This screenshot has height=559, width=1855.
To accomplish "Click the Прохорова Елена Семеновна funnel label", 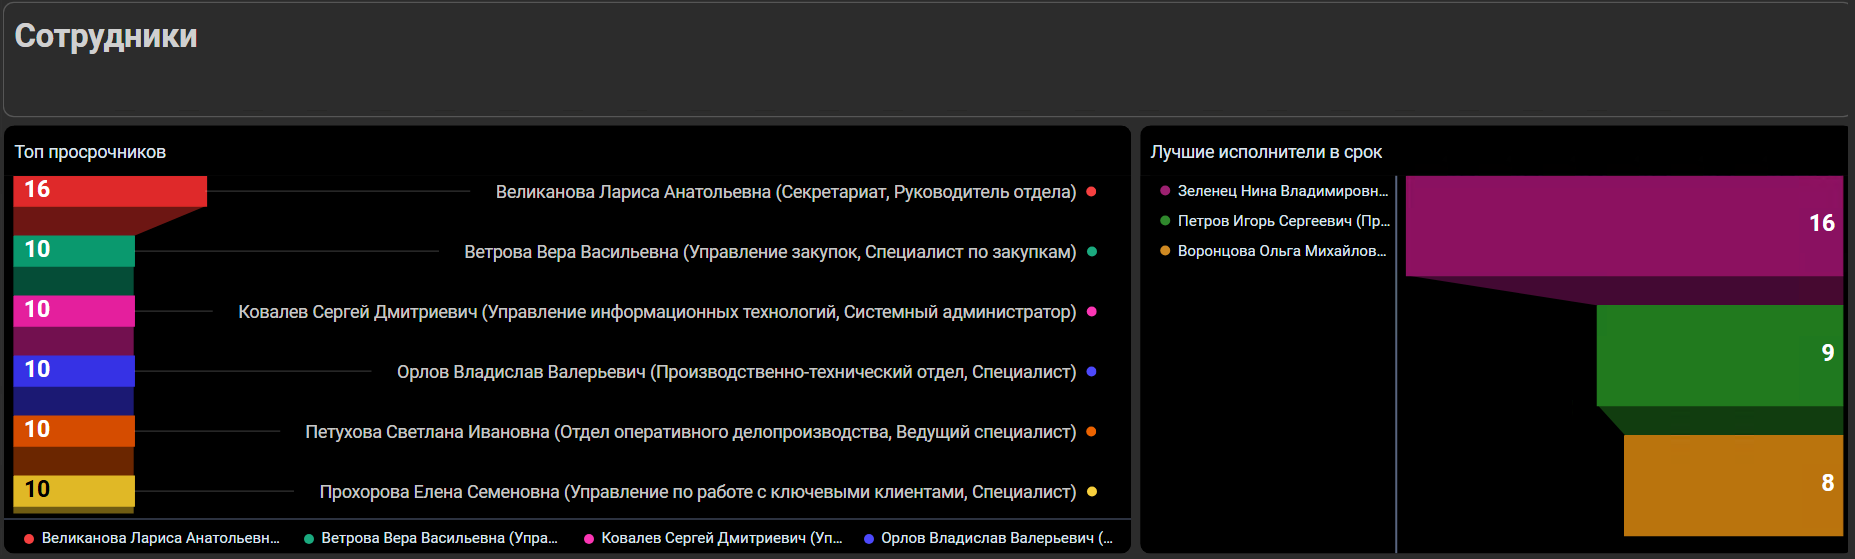I will [x=697, y=492].
